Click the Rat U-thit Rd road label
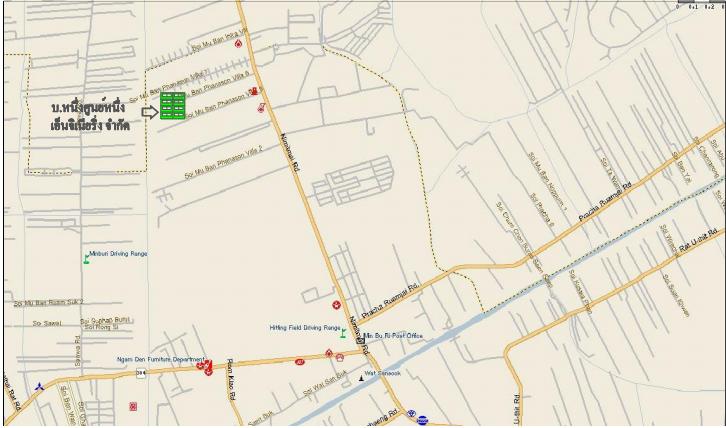Image resolution: width=726 pixels, height=428 pixels. 698,239
